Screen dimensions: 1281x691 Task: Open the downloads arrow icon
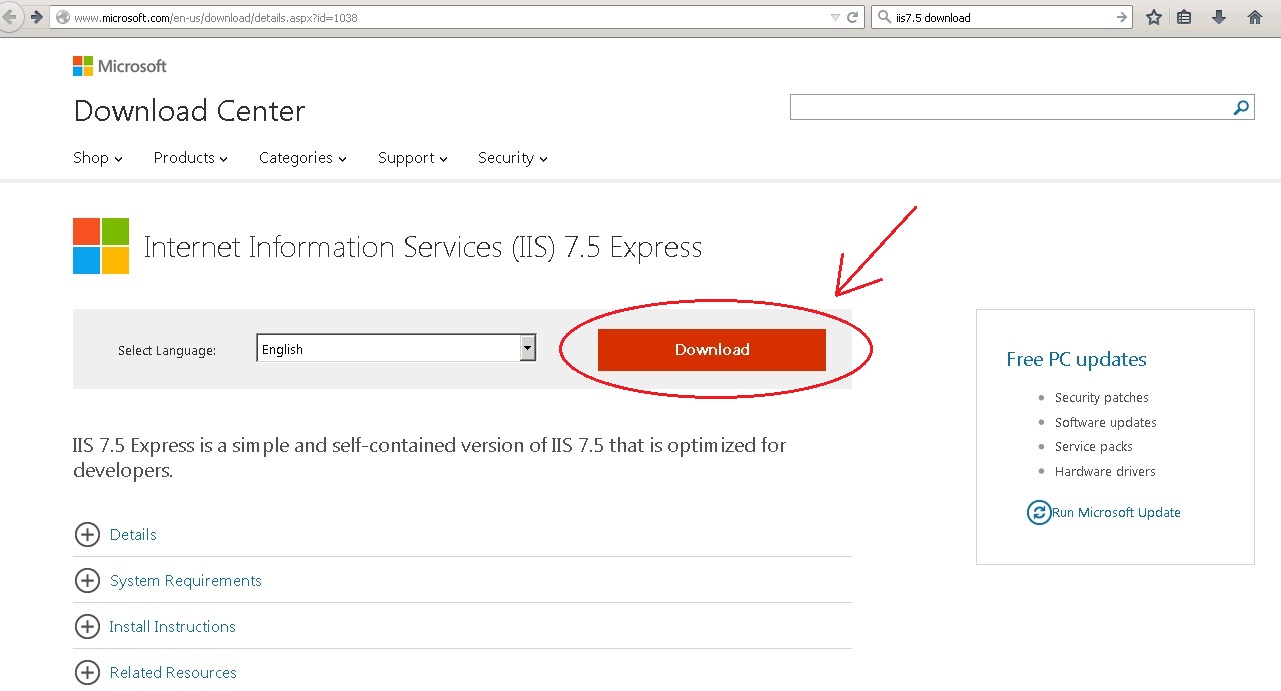[x=1219, y=17]
